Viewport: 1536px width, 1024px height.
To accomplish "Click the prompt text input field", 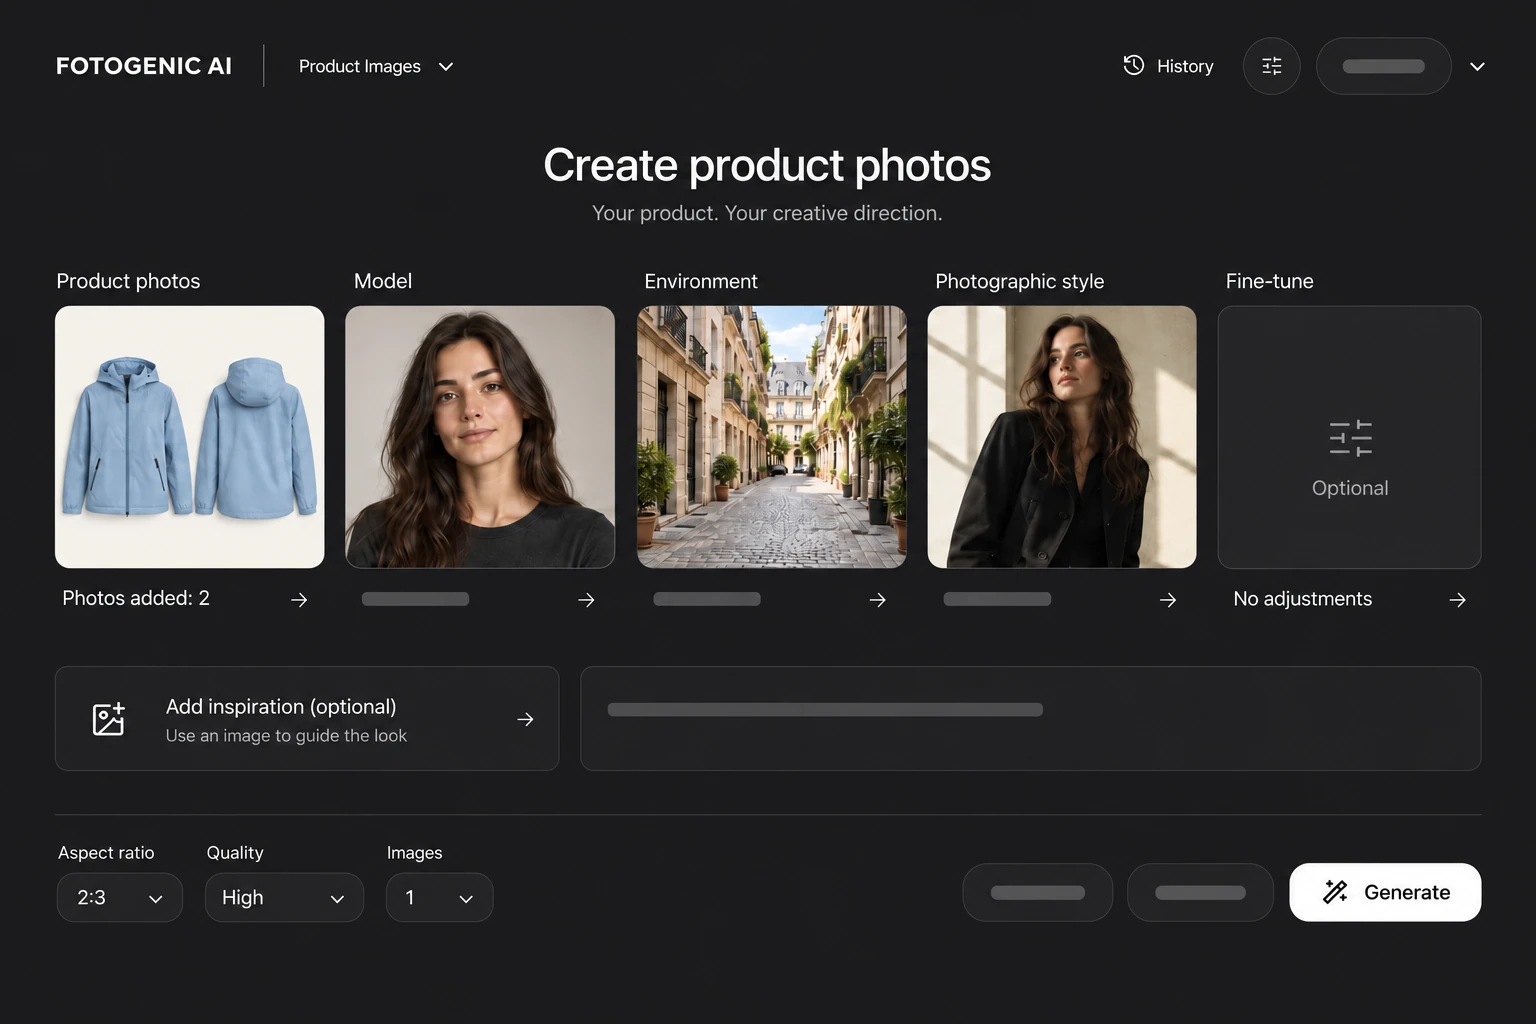I will pos(1031,718).
